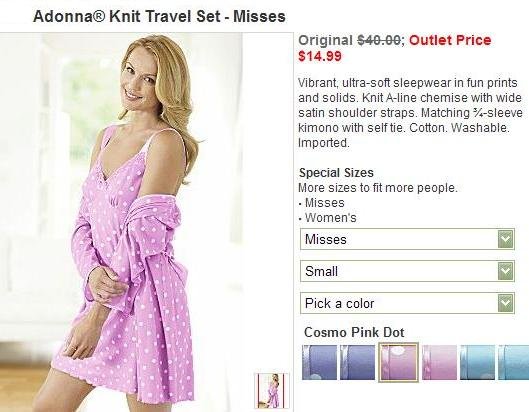529x412 pixels.
Task: Select the fifth blue dot swatch
Action: click(x=477, y=362)
